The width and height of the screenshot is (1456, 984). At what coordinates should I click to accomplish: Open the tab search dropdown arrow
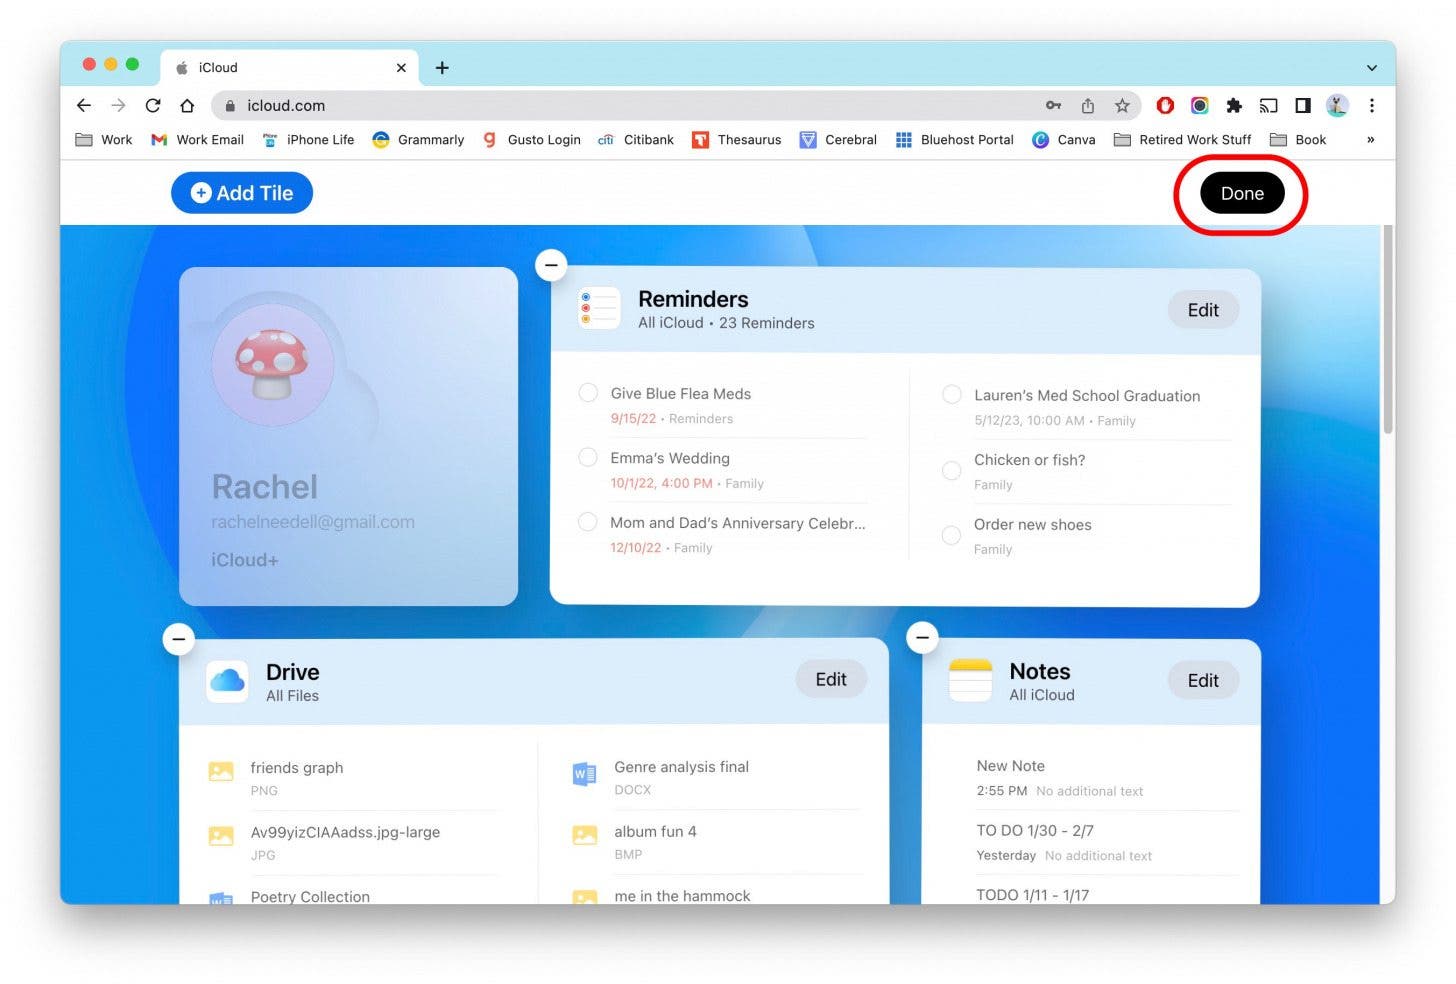(x=1372, y=68)
